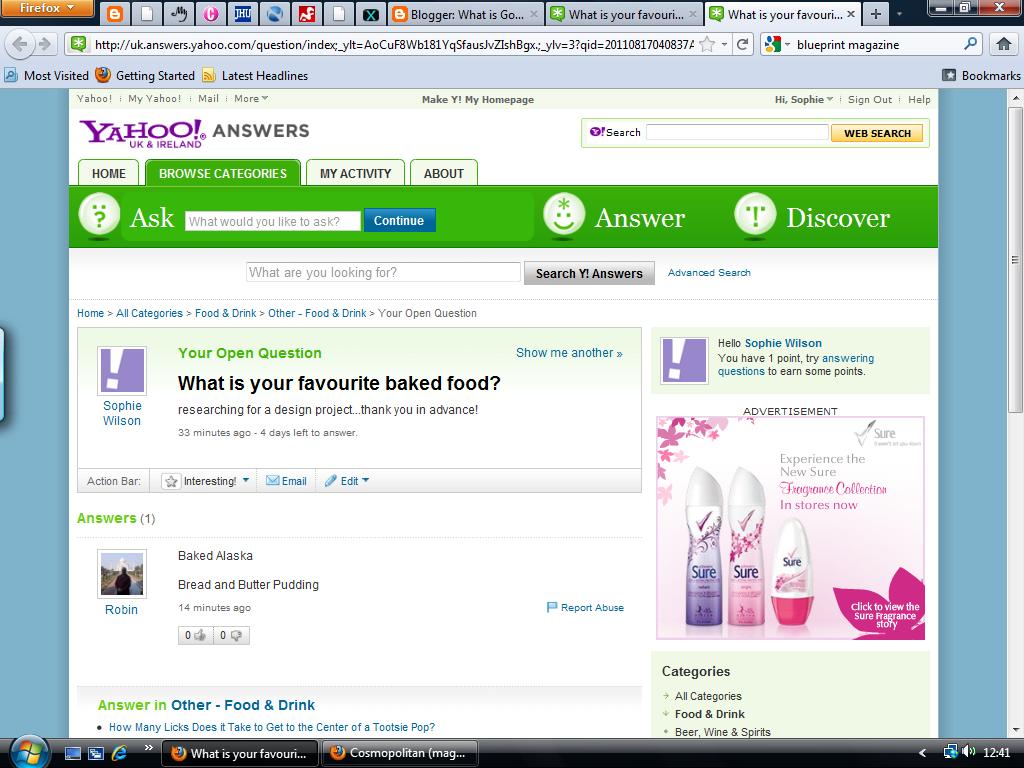
Task: Click the WEB SEARCH button
Action: coord(877,133)
